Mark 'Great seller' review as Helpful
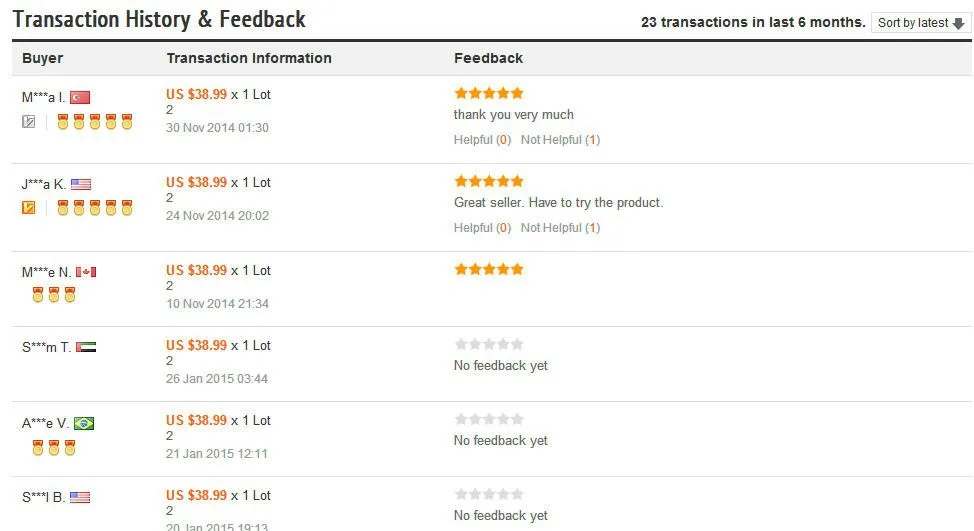The image size is (974, 531). pyautogui.click(x=482, y=228)
